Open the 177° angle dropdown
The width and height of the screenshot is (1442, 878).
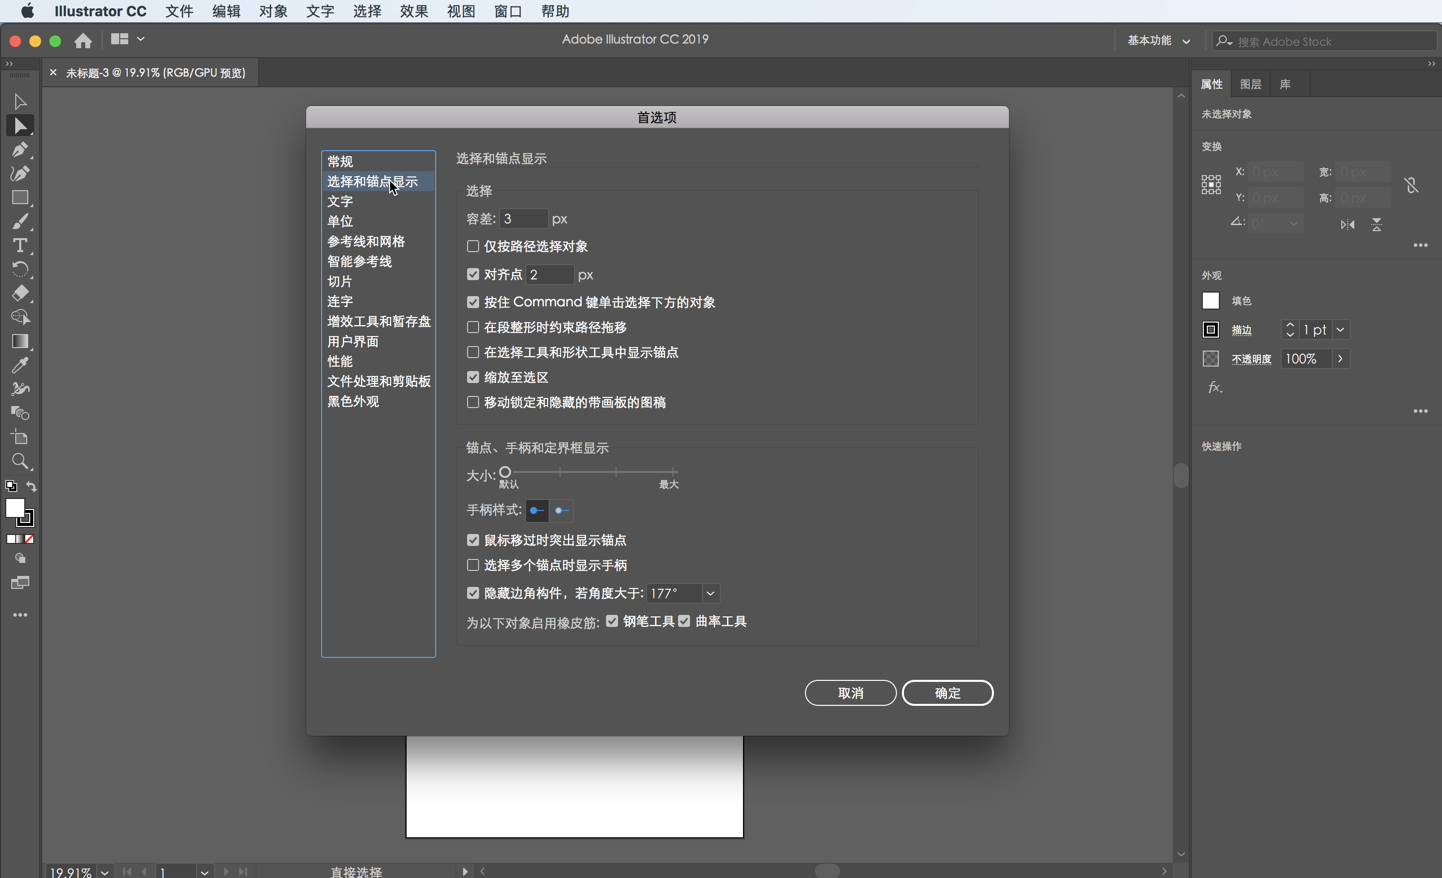point(710,593)
